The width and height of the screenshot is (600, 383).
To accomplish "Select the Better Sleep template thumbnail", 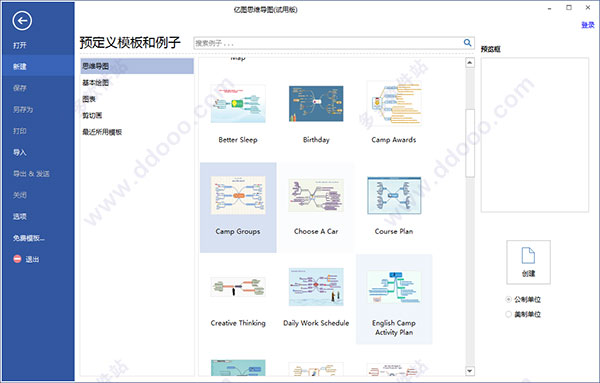I will pyautogui.click(x=238, y=104).
